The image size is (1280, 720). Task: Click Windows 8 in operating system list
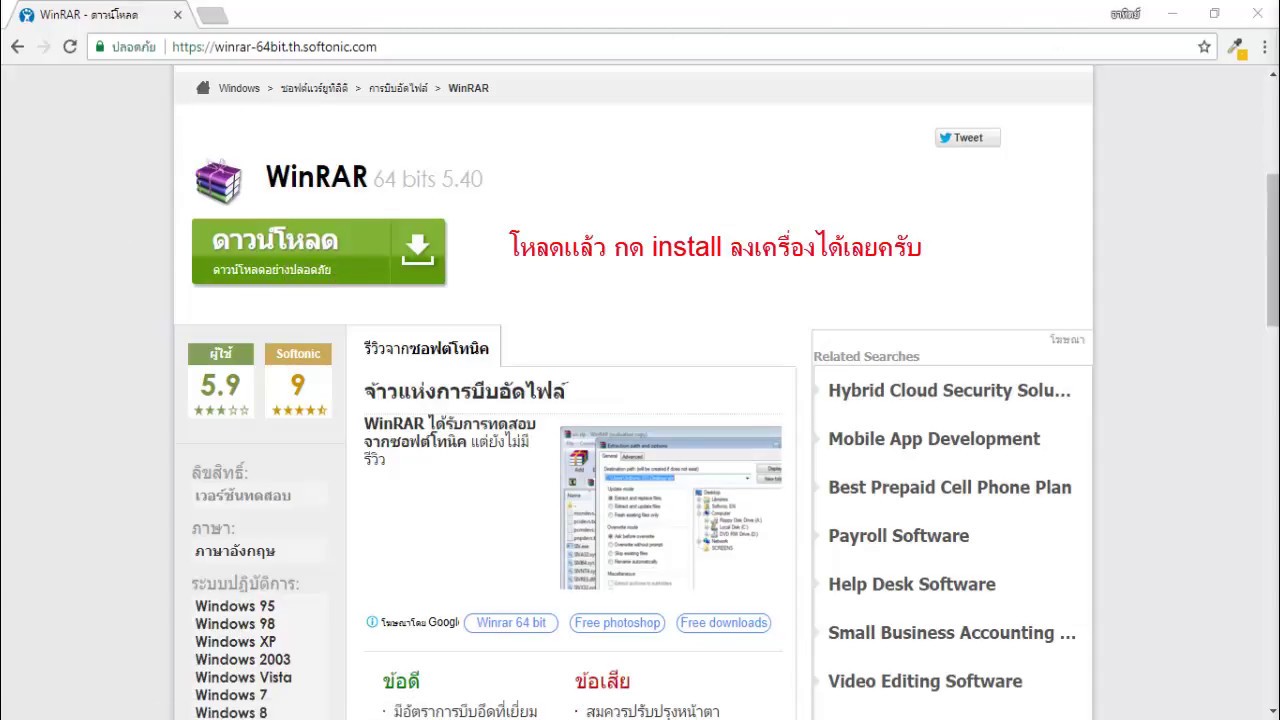[x=231, y=713]
